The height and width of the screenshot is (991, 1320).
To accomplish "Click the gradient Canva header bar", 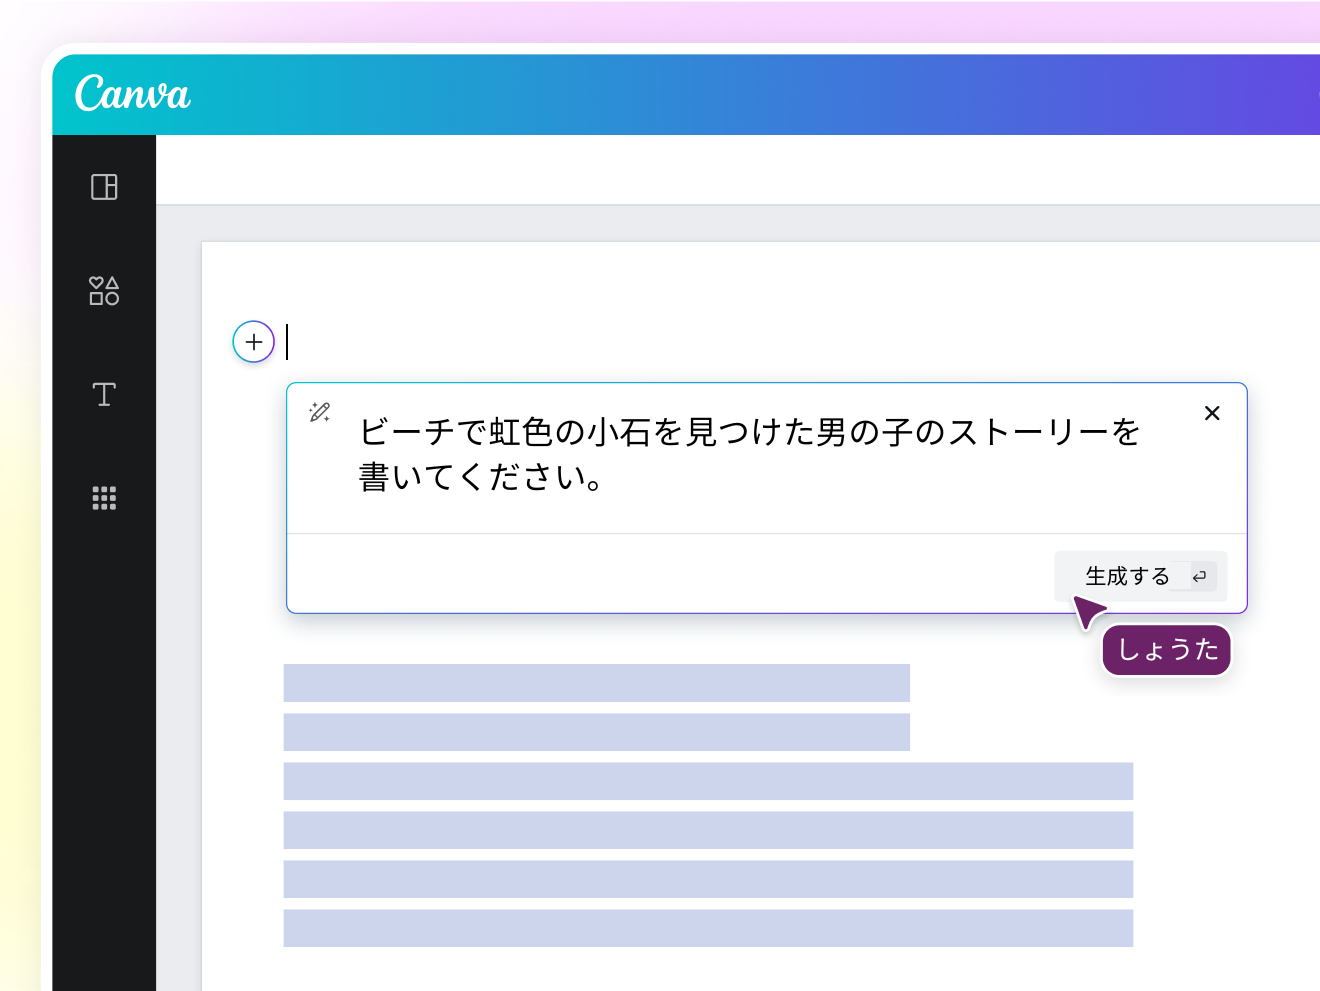I will tap(700, 95).
